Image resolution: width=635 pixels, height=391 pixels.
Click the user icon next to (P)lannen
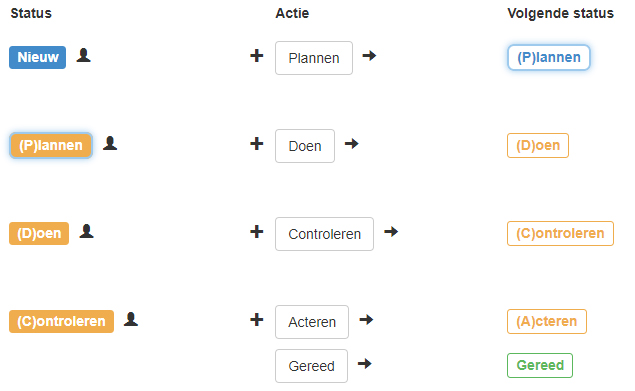[110, 143]
